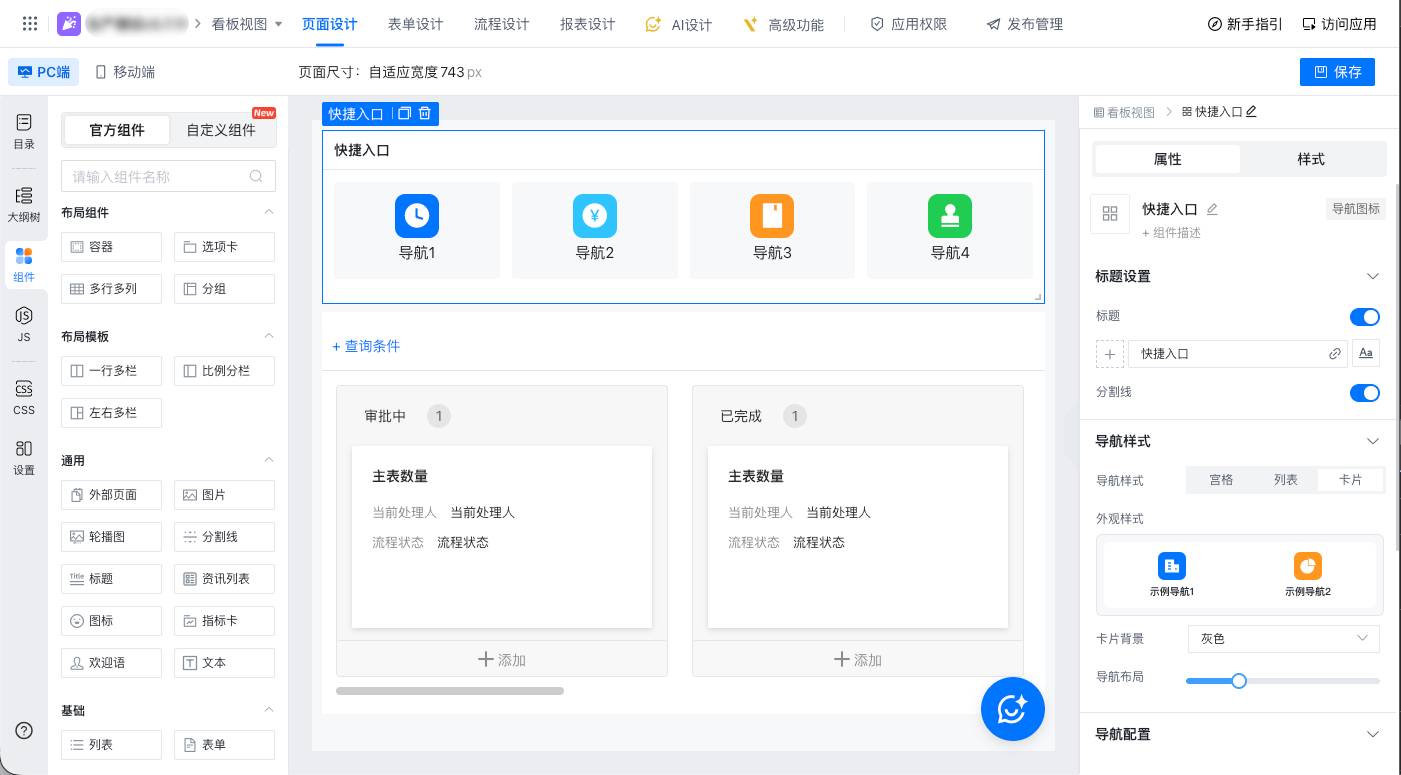Click the 导航3 orange book icon
Screen dimensions: 1401x775
pos(772,215)
